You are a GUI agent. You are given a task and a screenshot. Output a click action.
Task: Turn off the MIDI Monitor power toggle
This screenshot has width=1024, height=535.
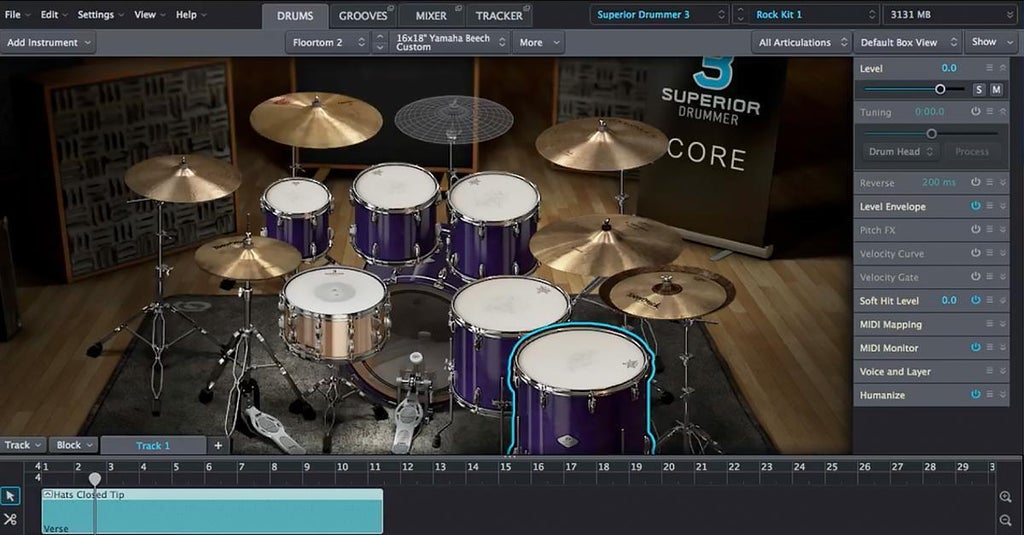coord(975,348)
